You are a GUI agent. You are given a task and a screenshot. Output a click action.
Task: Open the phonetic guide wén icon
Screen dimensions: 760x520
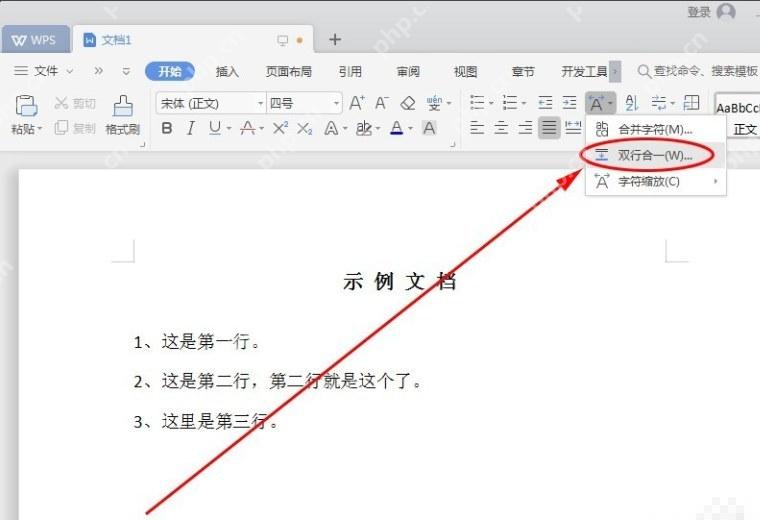pos(434,103)
